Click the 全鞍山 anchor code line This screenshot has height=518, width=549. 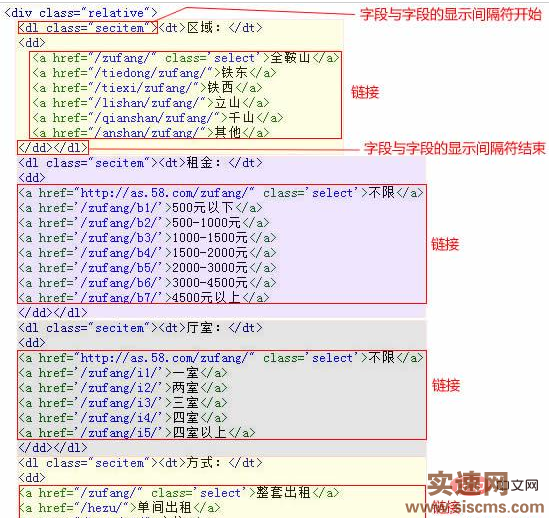click(x=186, y=58)
